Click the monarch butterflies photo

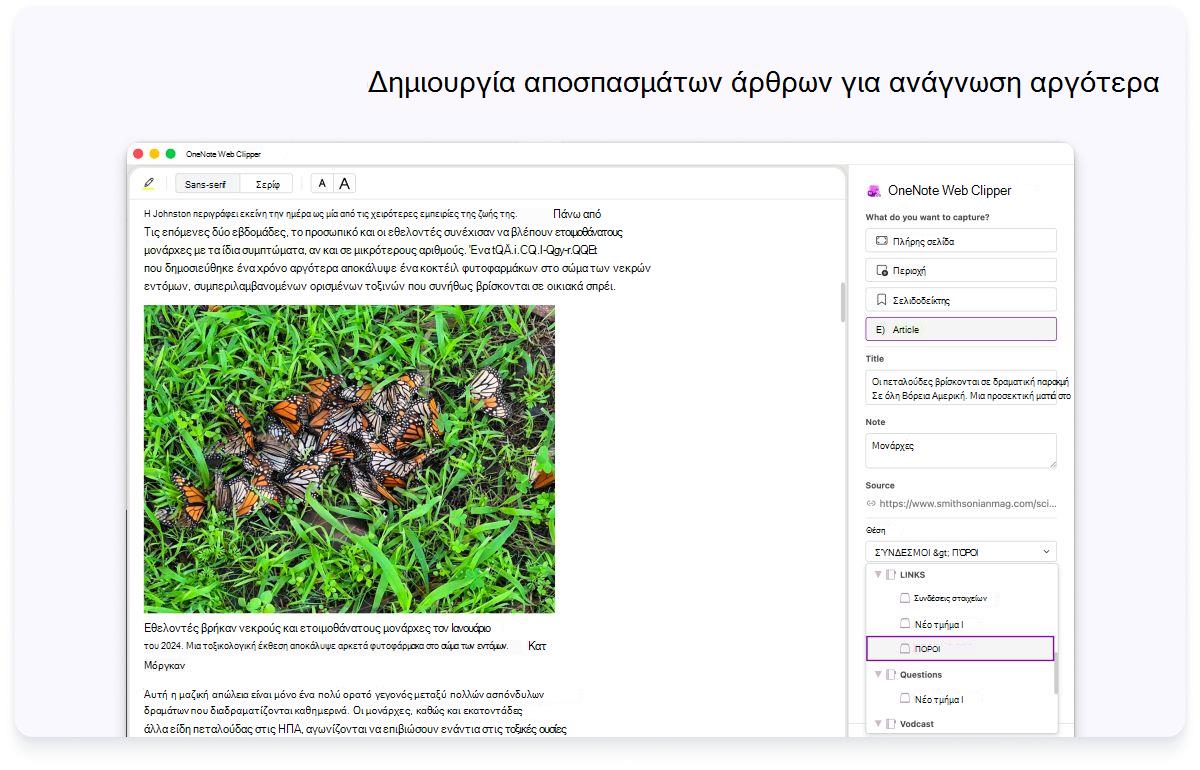[349, 459]
